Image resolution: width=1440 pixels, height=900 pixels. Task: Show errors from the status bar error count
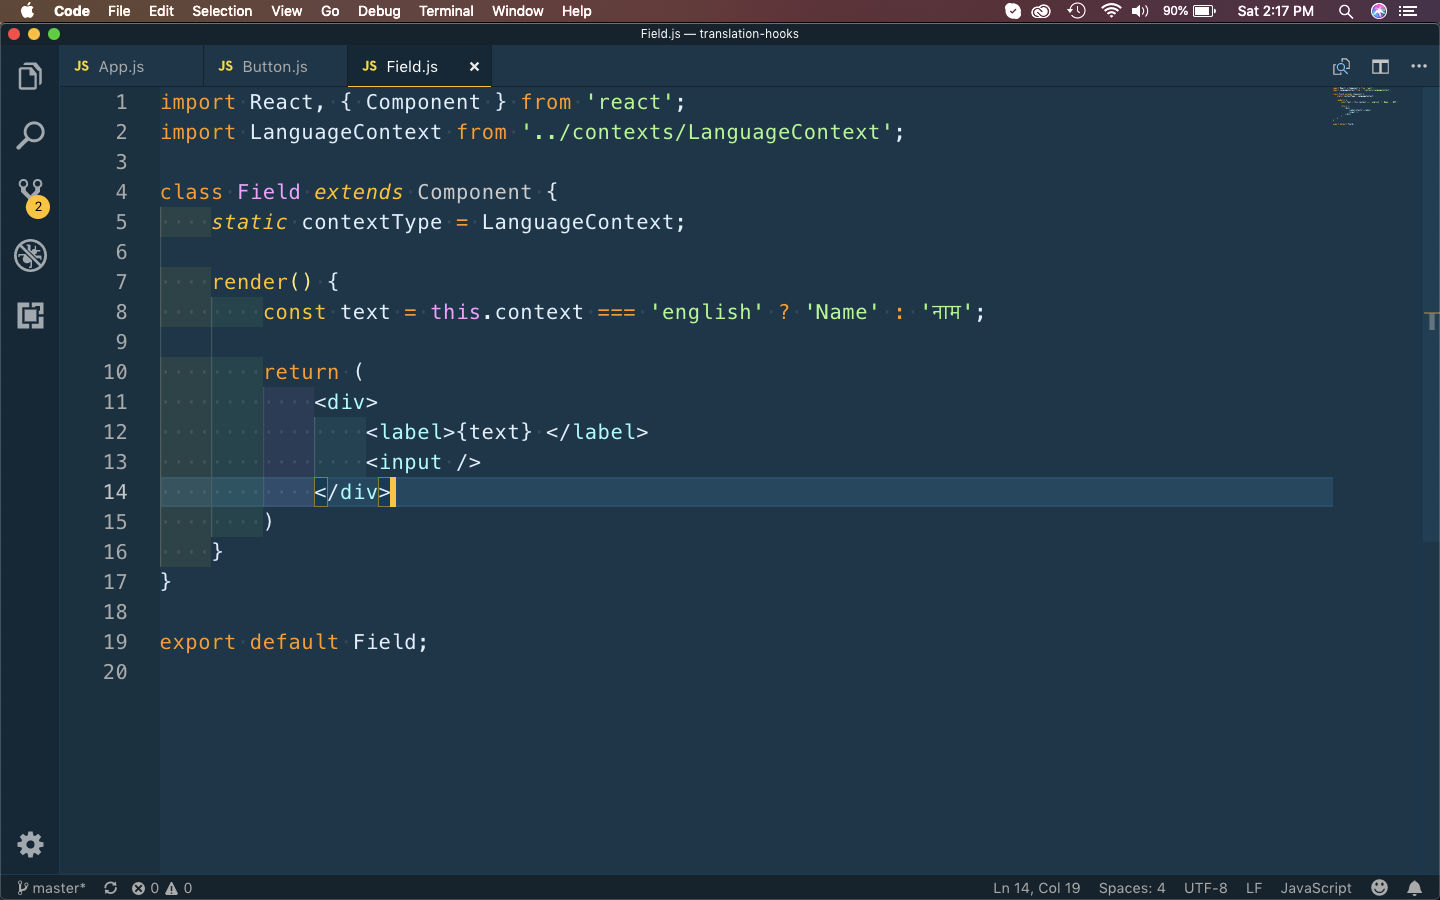pyautogui.click(x=145, y=888)
